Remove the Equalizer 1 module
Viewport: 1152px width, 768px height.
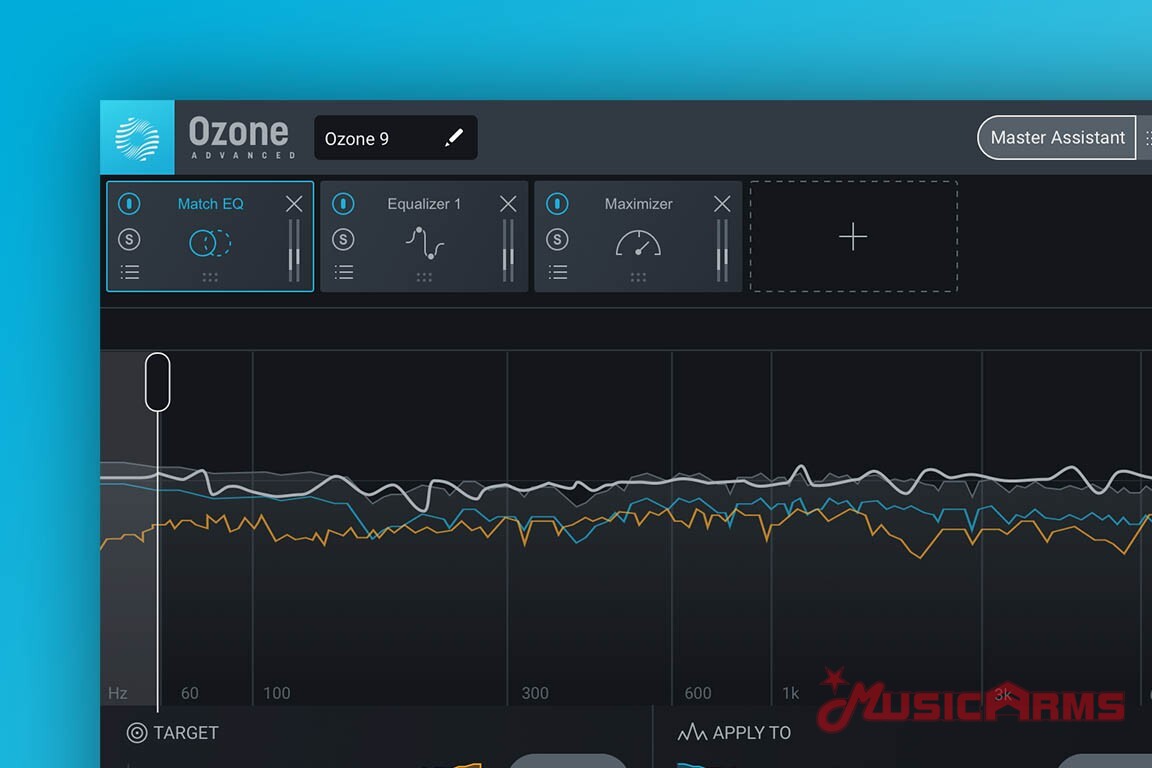pos(508,204)
